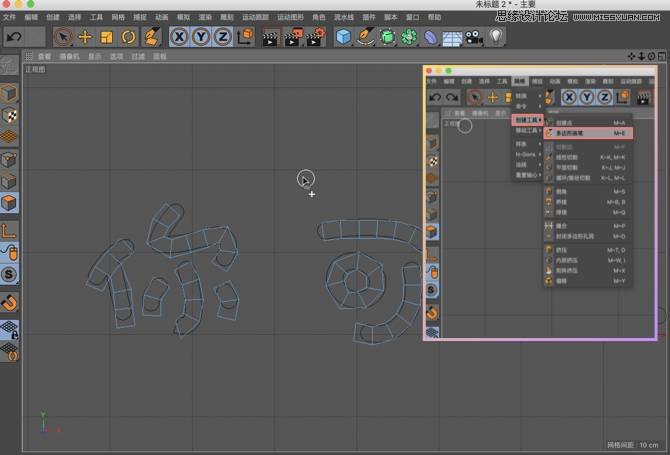Select Workplane mode in left sidebar
Viewport: 670px width, 455px height.
[9, 137]
